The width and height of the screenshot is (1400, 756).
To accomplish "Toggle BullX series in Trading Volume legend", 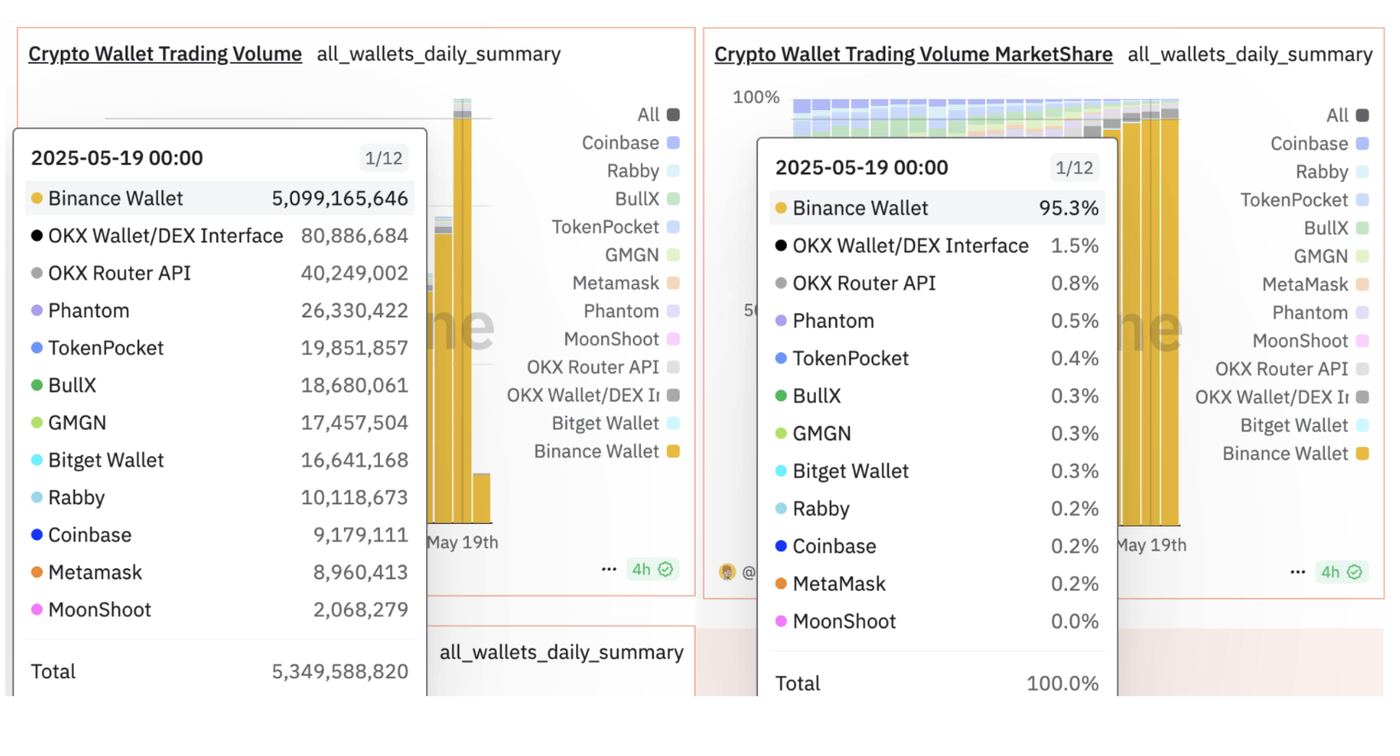I will pyautogui.click(x=647, y=199).
